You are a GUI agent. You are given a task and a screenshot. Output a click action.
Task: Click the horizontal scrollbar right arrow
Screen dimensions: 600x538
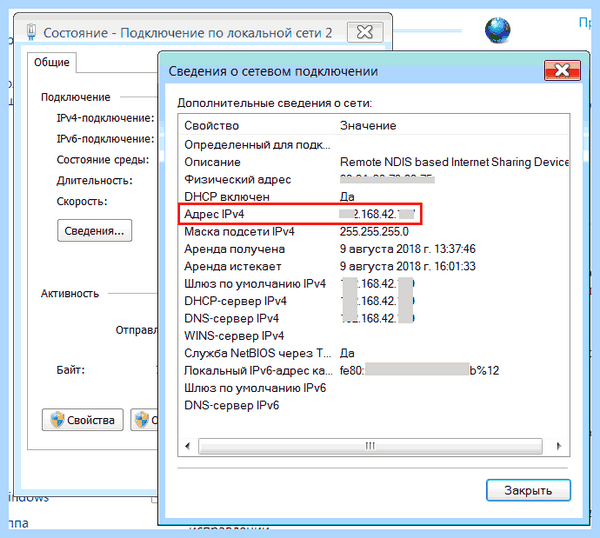pyautogui.click(x=558, y=446)
